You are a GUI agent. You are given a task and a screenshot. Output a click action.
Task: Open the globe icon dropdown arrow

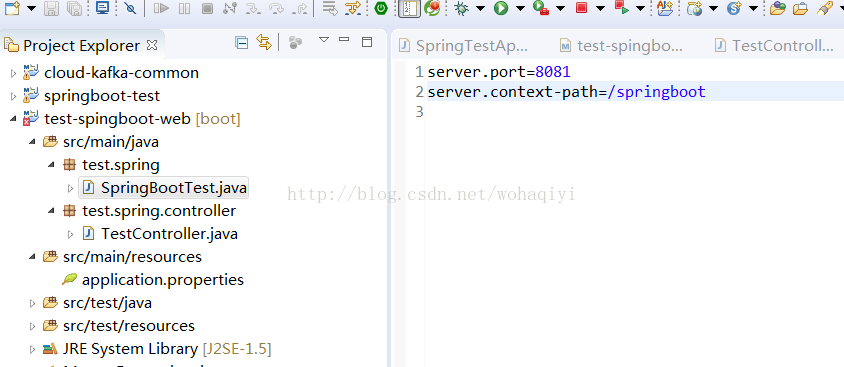(713, 9)
